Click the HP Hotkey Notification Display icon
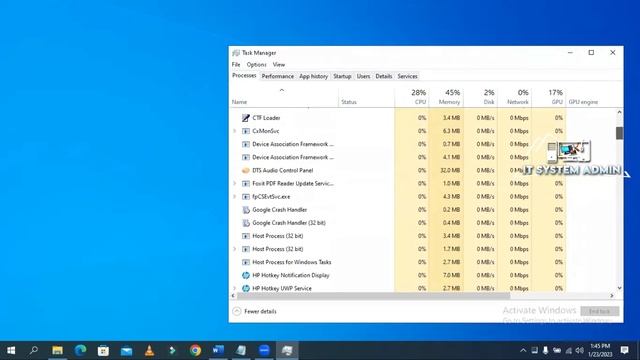Image resolution: width=640 pixels, height=360 pixels. 246,276
